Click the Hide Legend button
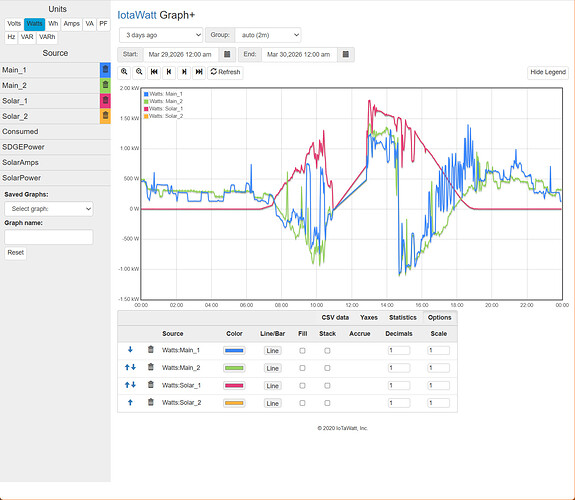The width and height of the screenshot is (575, 500). tap(548, 72)
